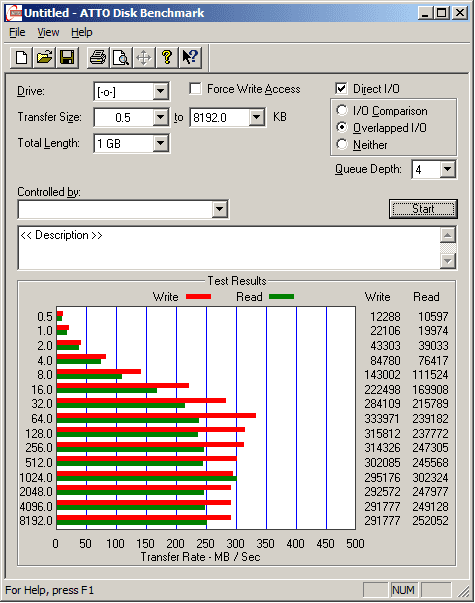Click the Transfer Rate - MB / Sec axis label
Viewport: 475px width, 603px height.
200,557
